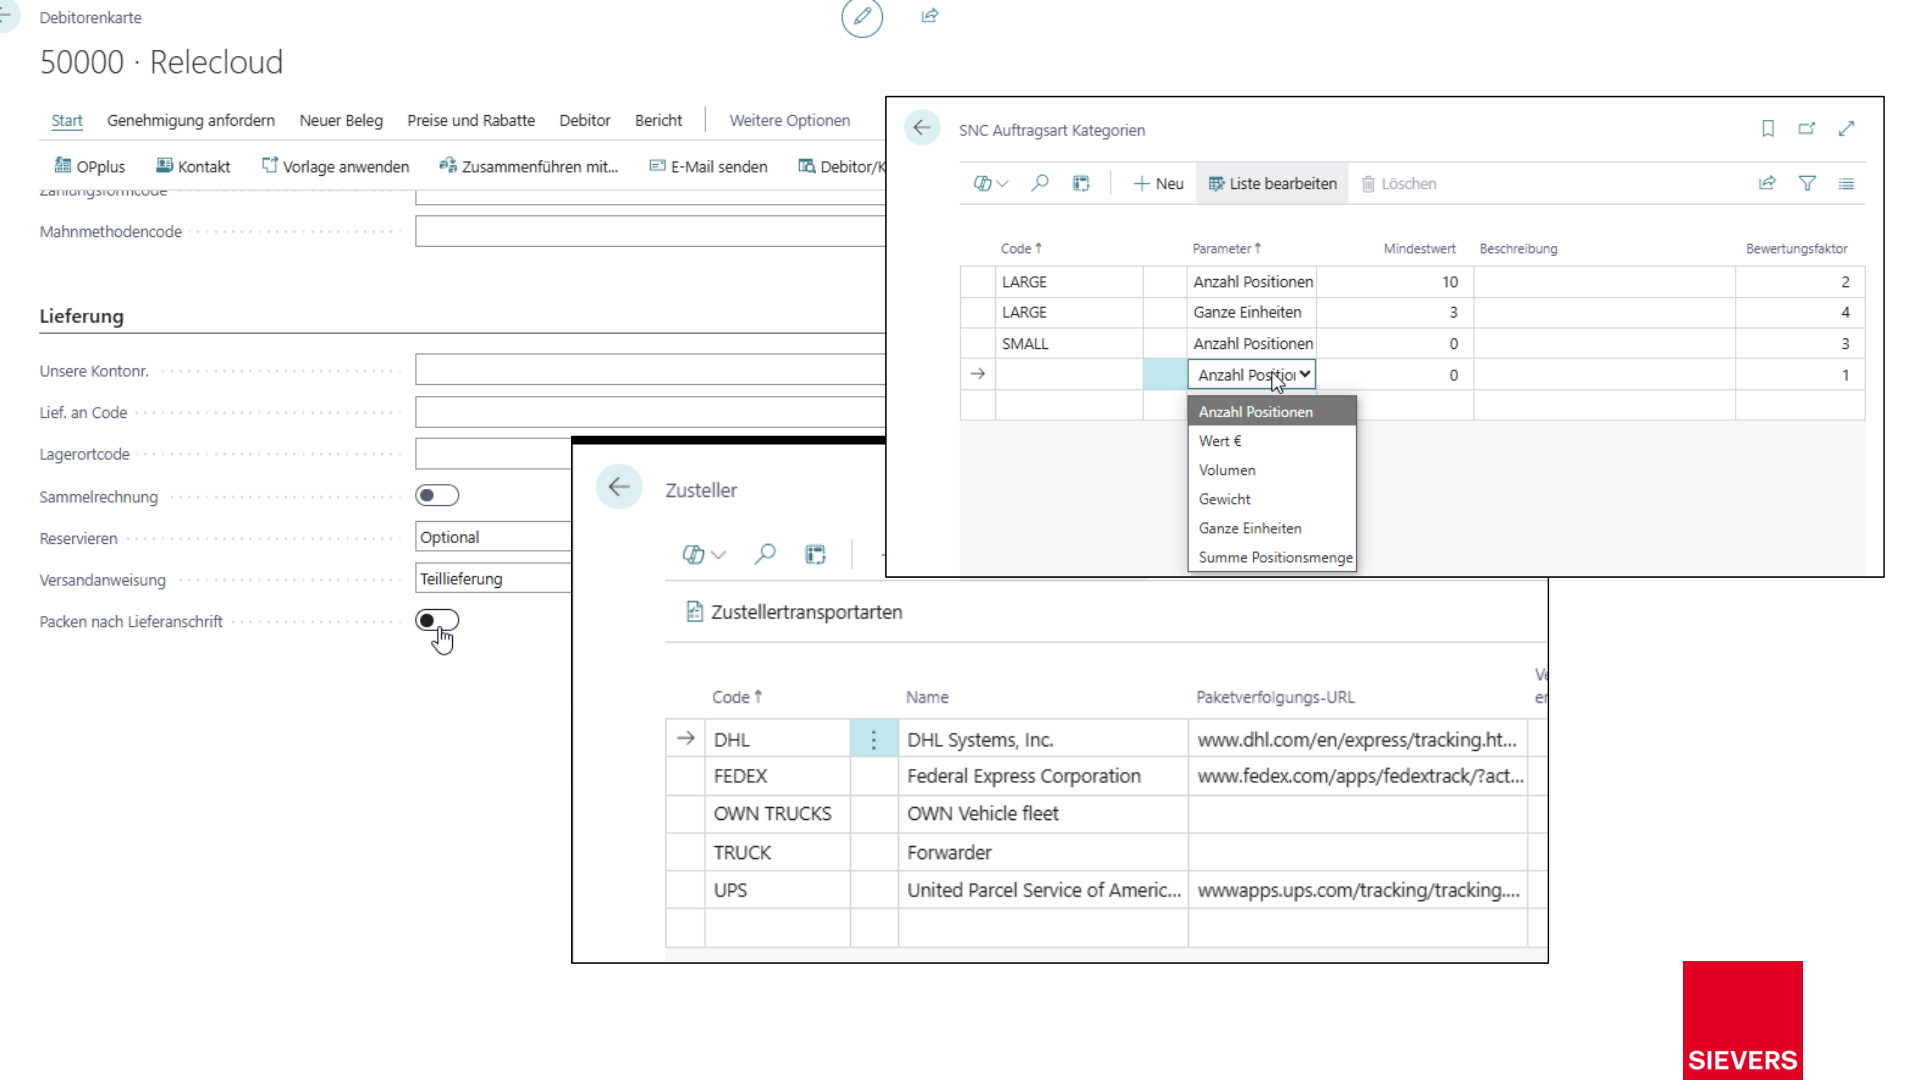Open Preise und Rabatte menu
Image resolution: width=1920 pixels, height=1080 pixels.
(x=471, y=120)
